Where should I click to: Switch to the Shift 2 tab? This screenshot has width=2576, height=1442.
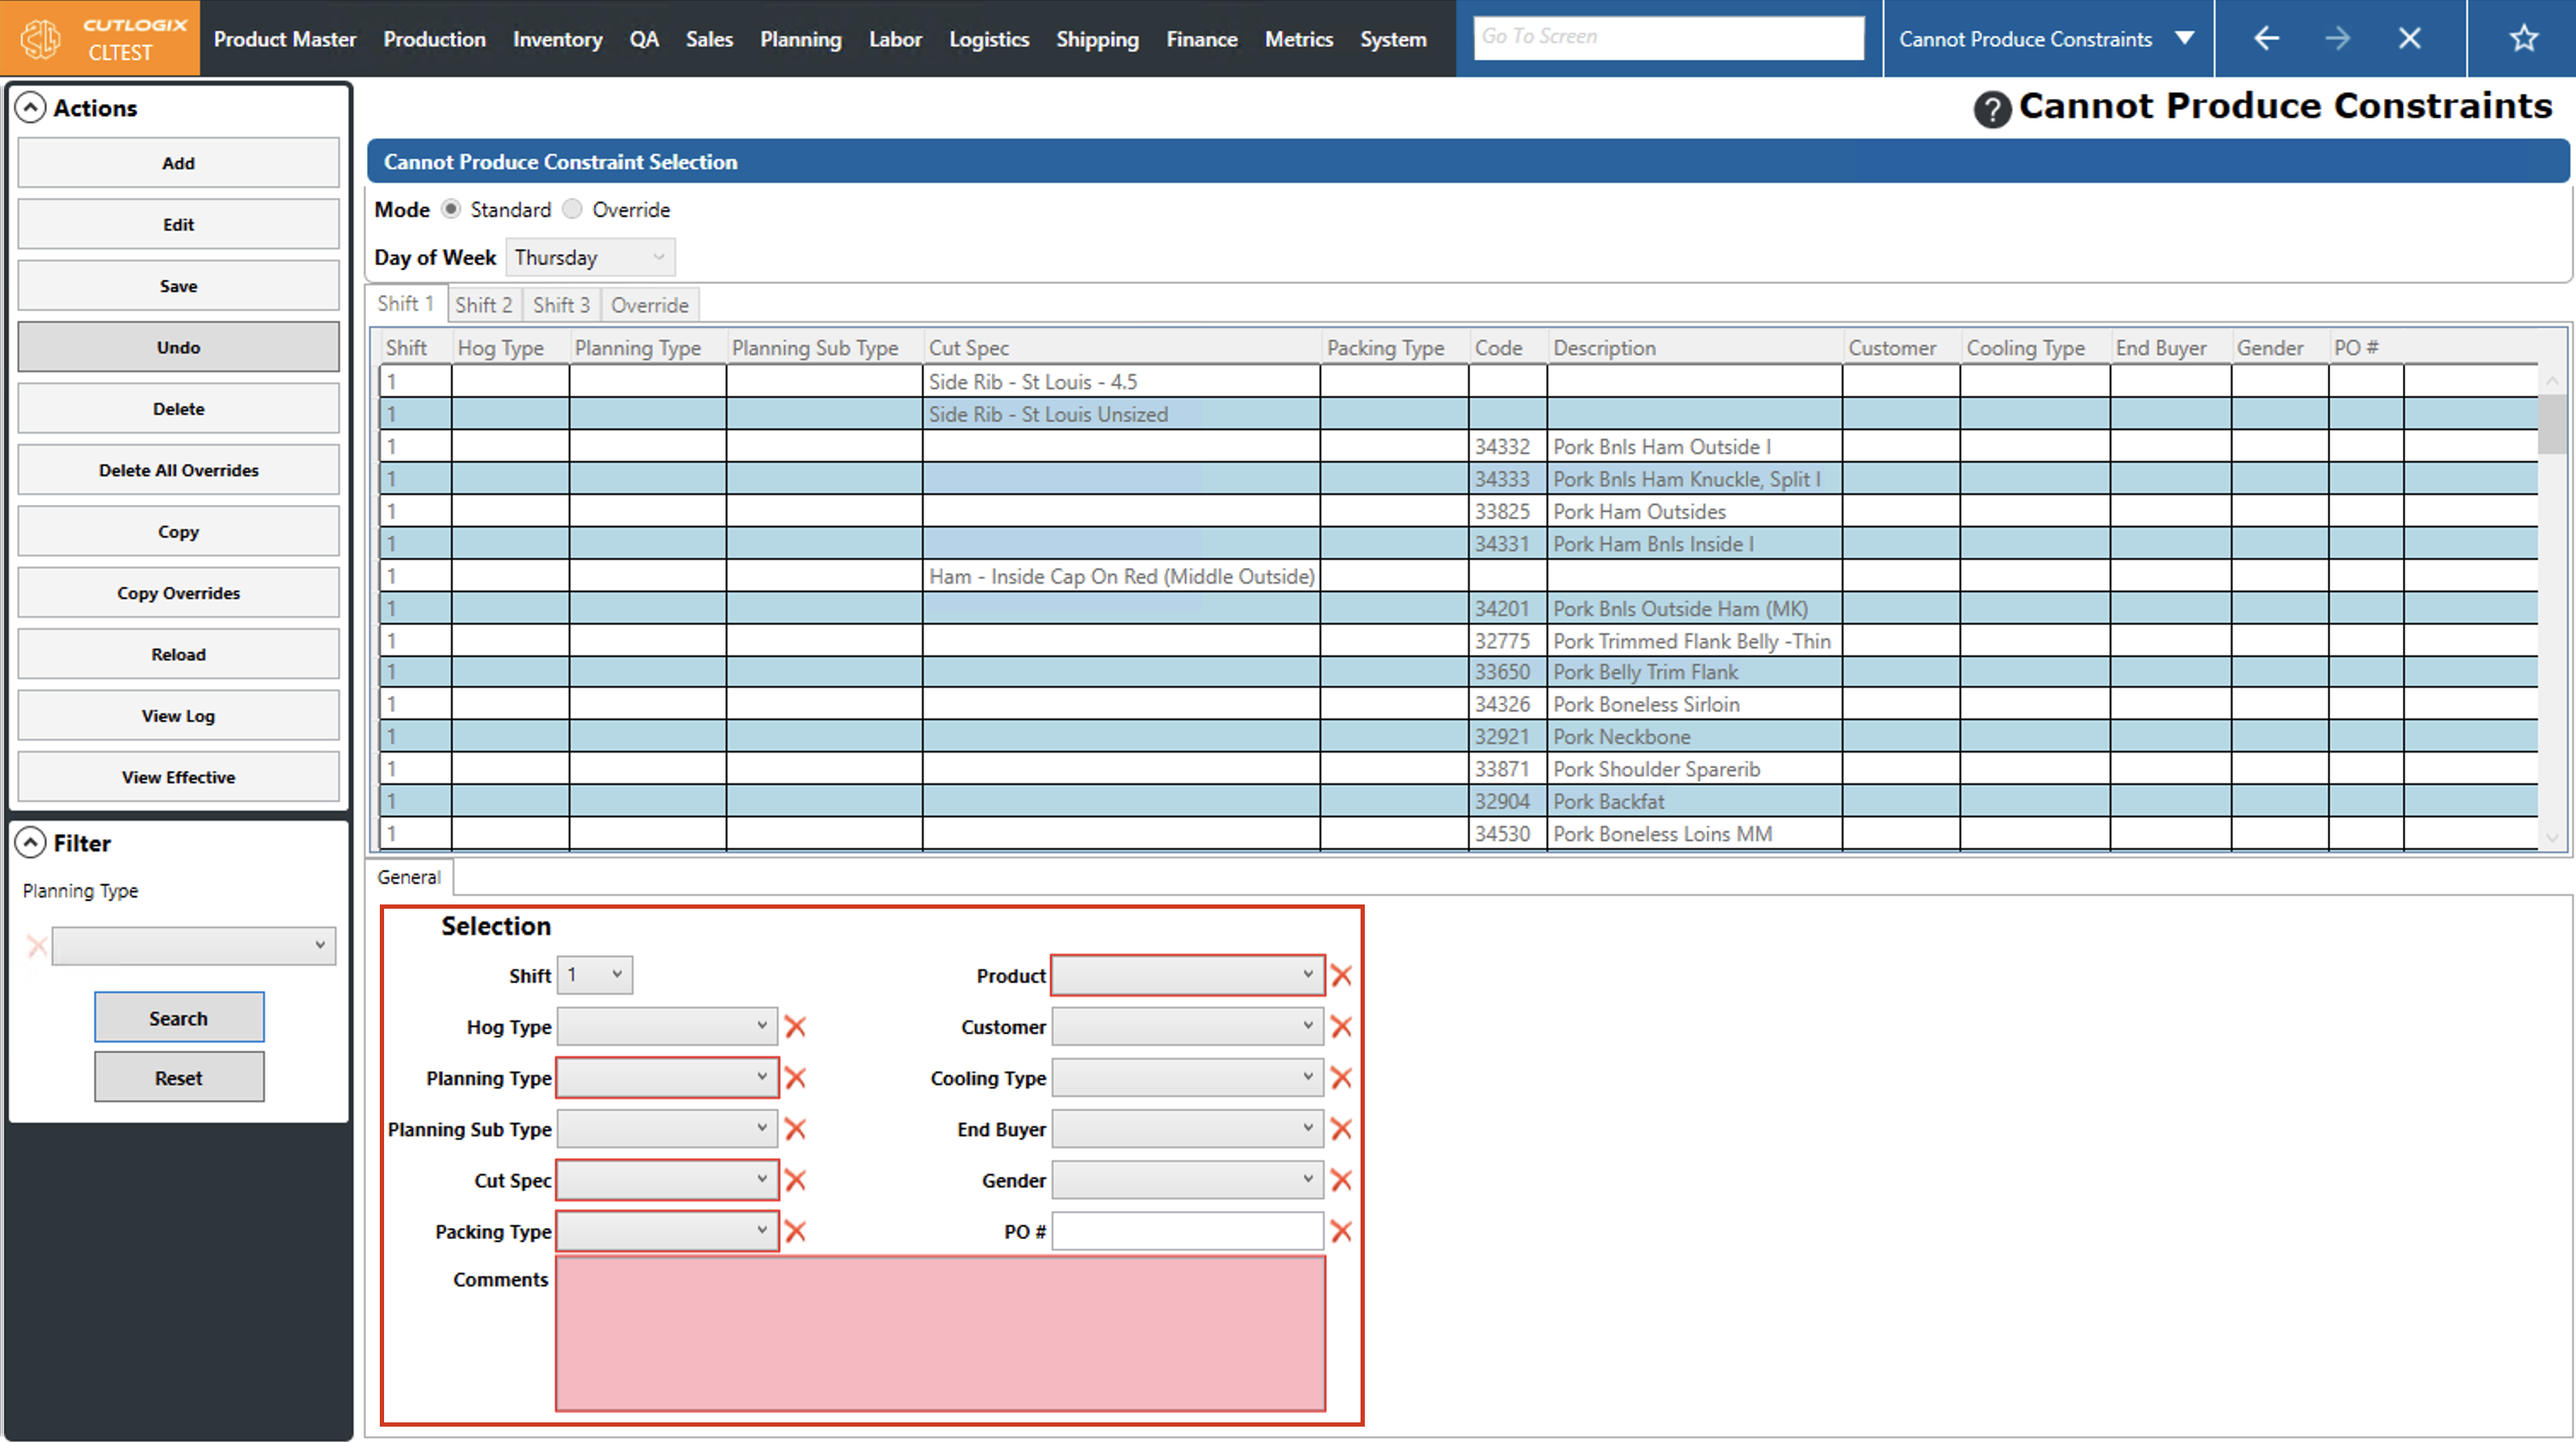click(483, 305)
